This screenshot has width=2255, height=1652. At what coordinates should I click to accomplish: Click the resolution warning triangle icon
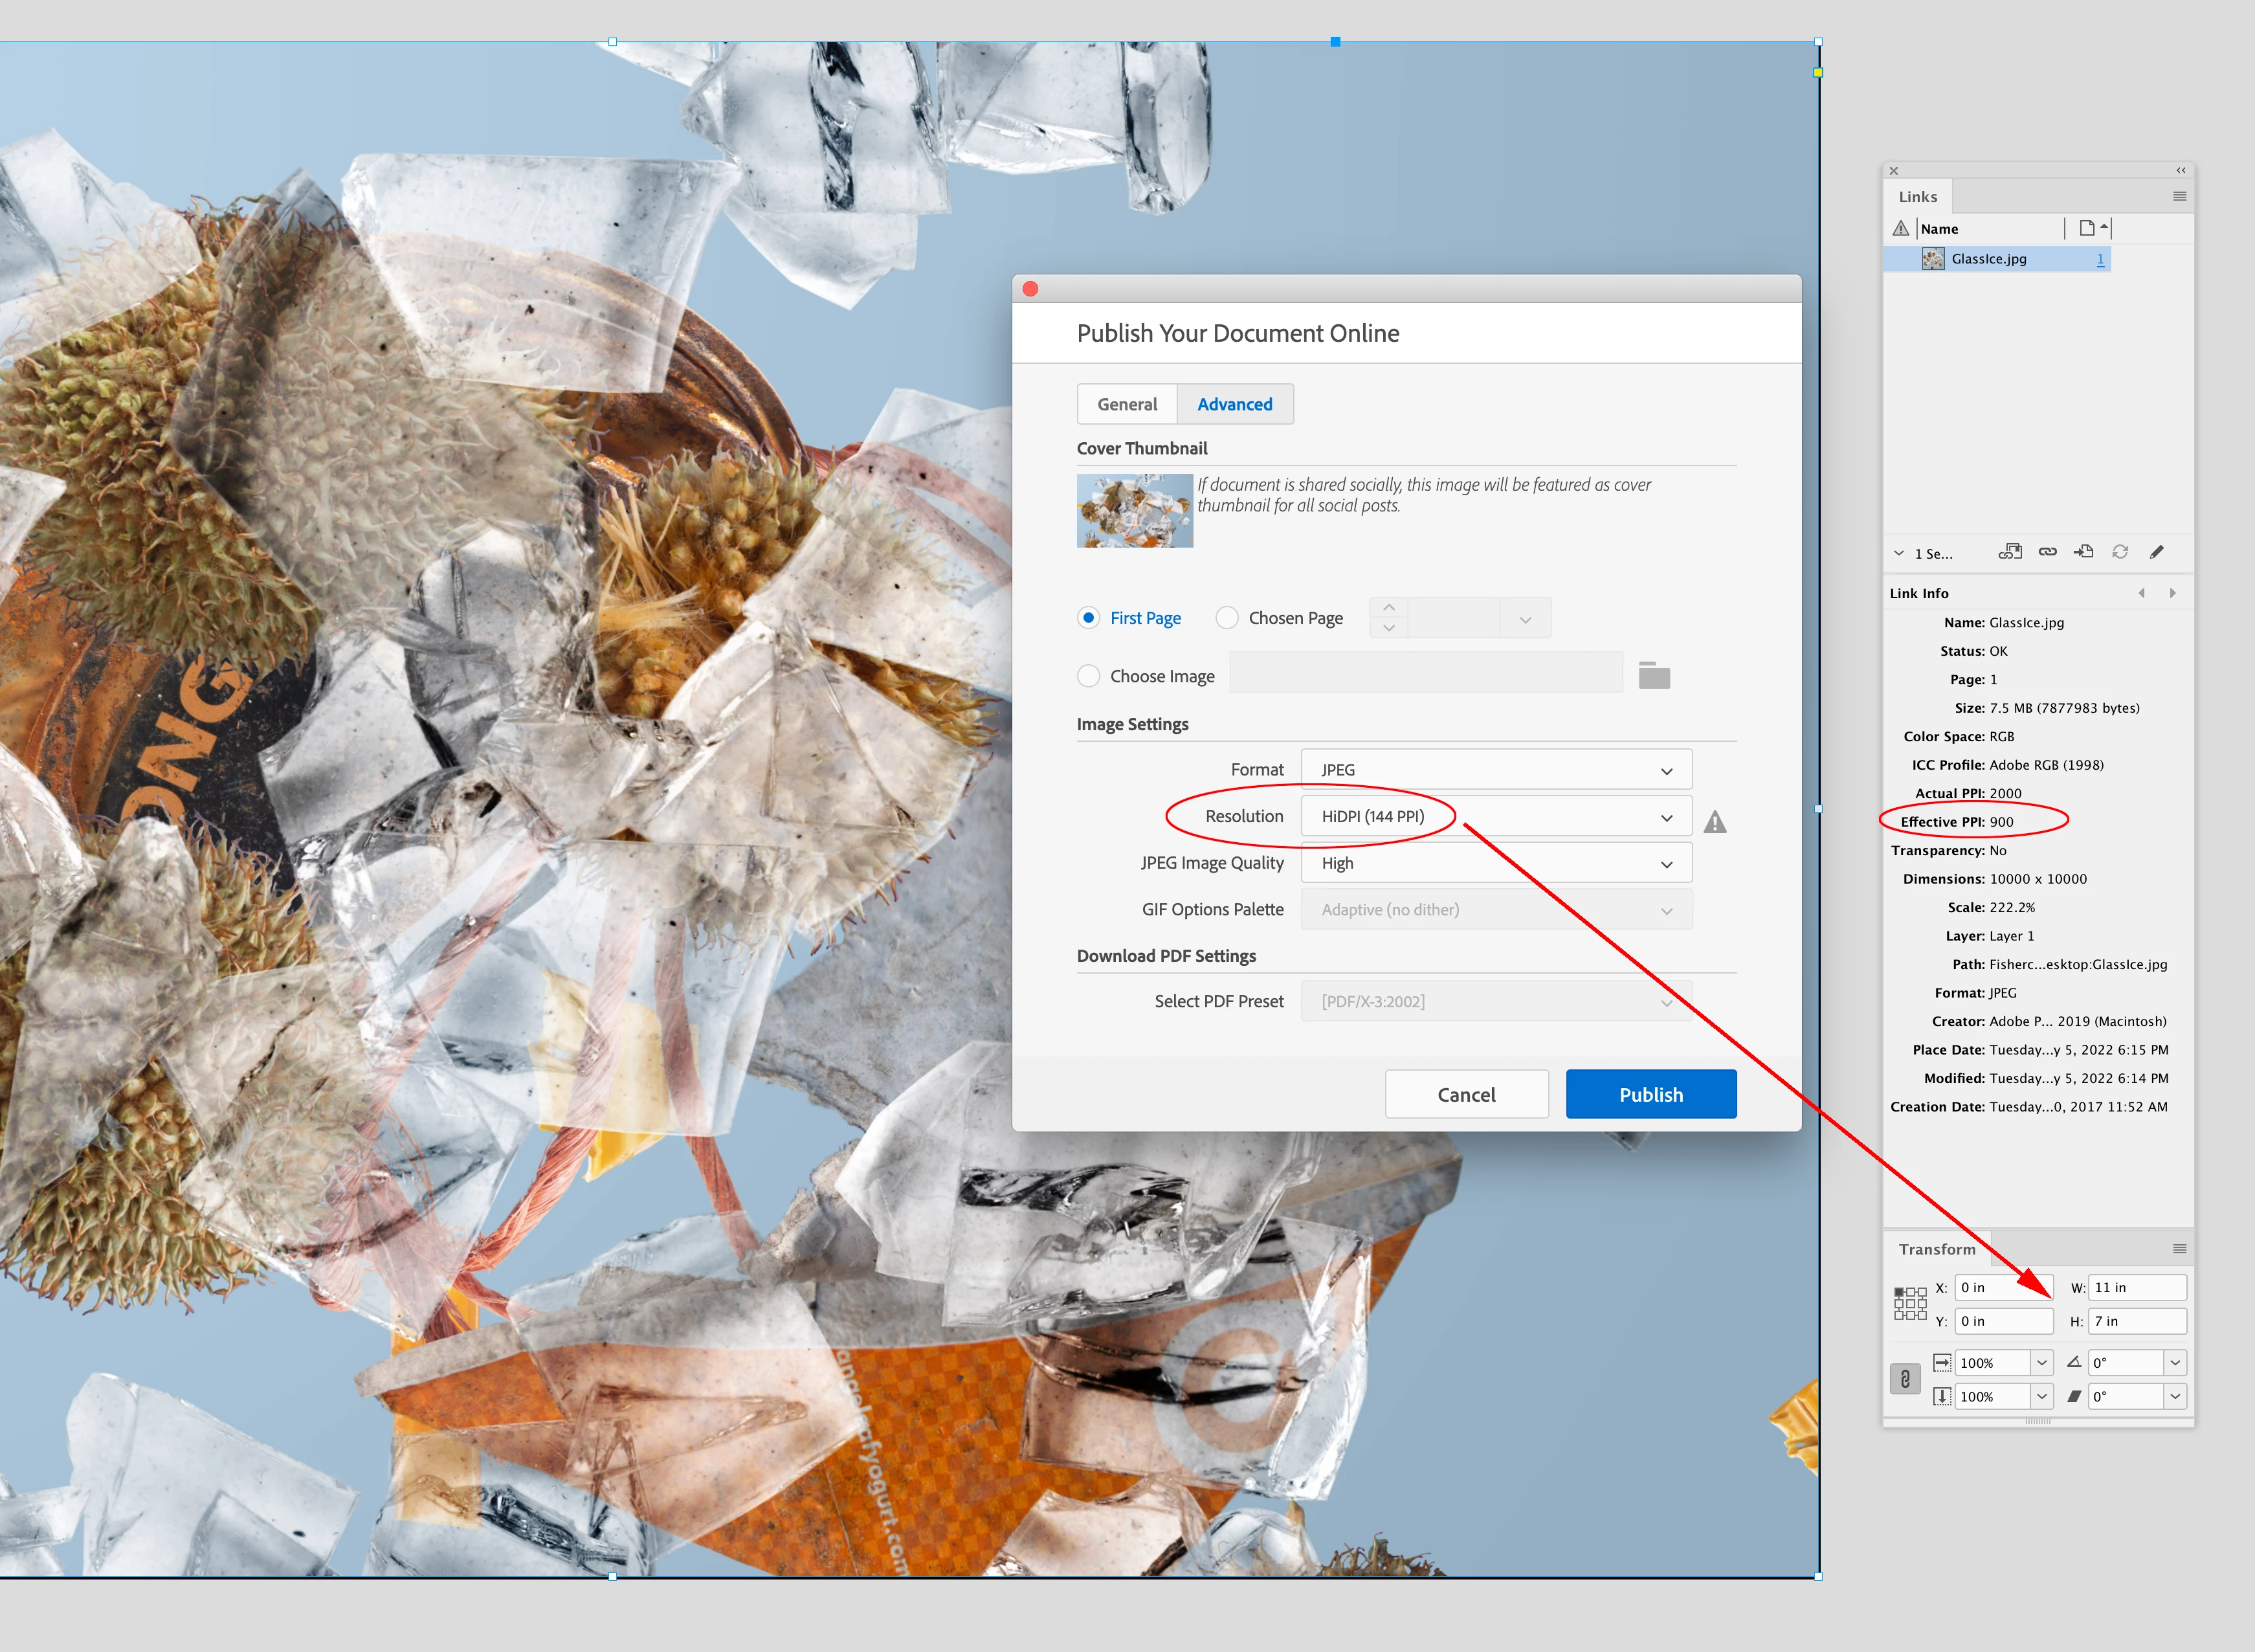1715,822
